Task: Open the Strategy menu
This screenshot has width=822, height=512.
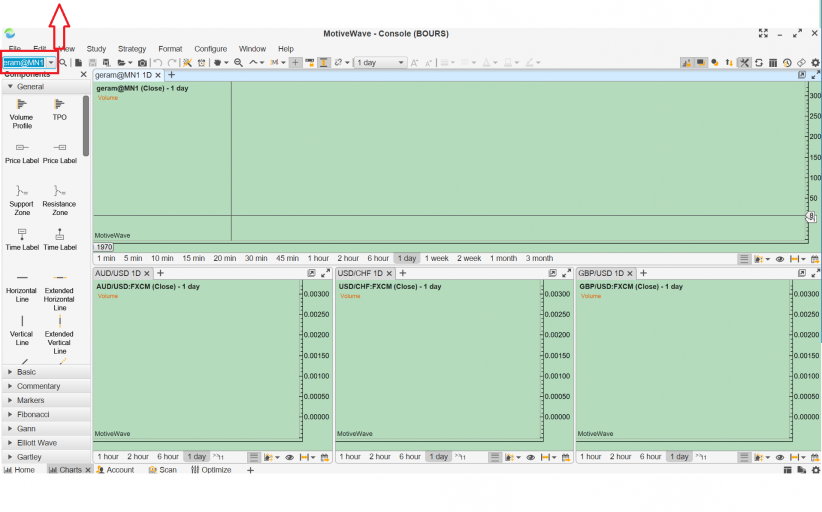Action: point(132,49)
